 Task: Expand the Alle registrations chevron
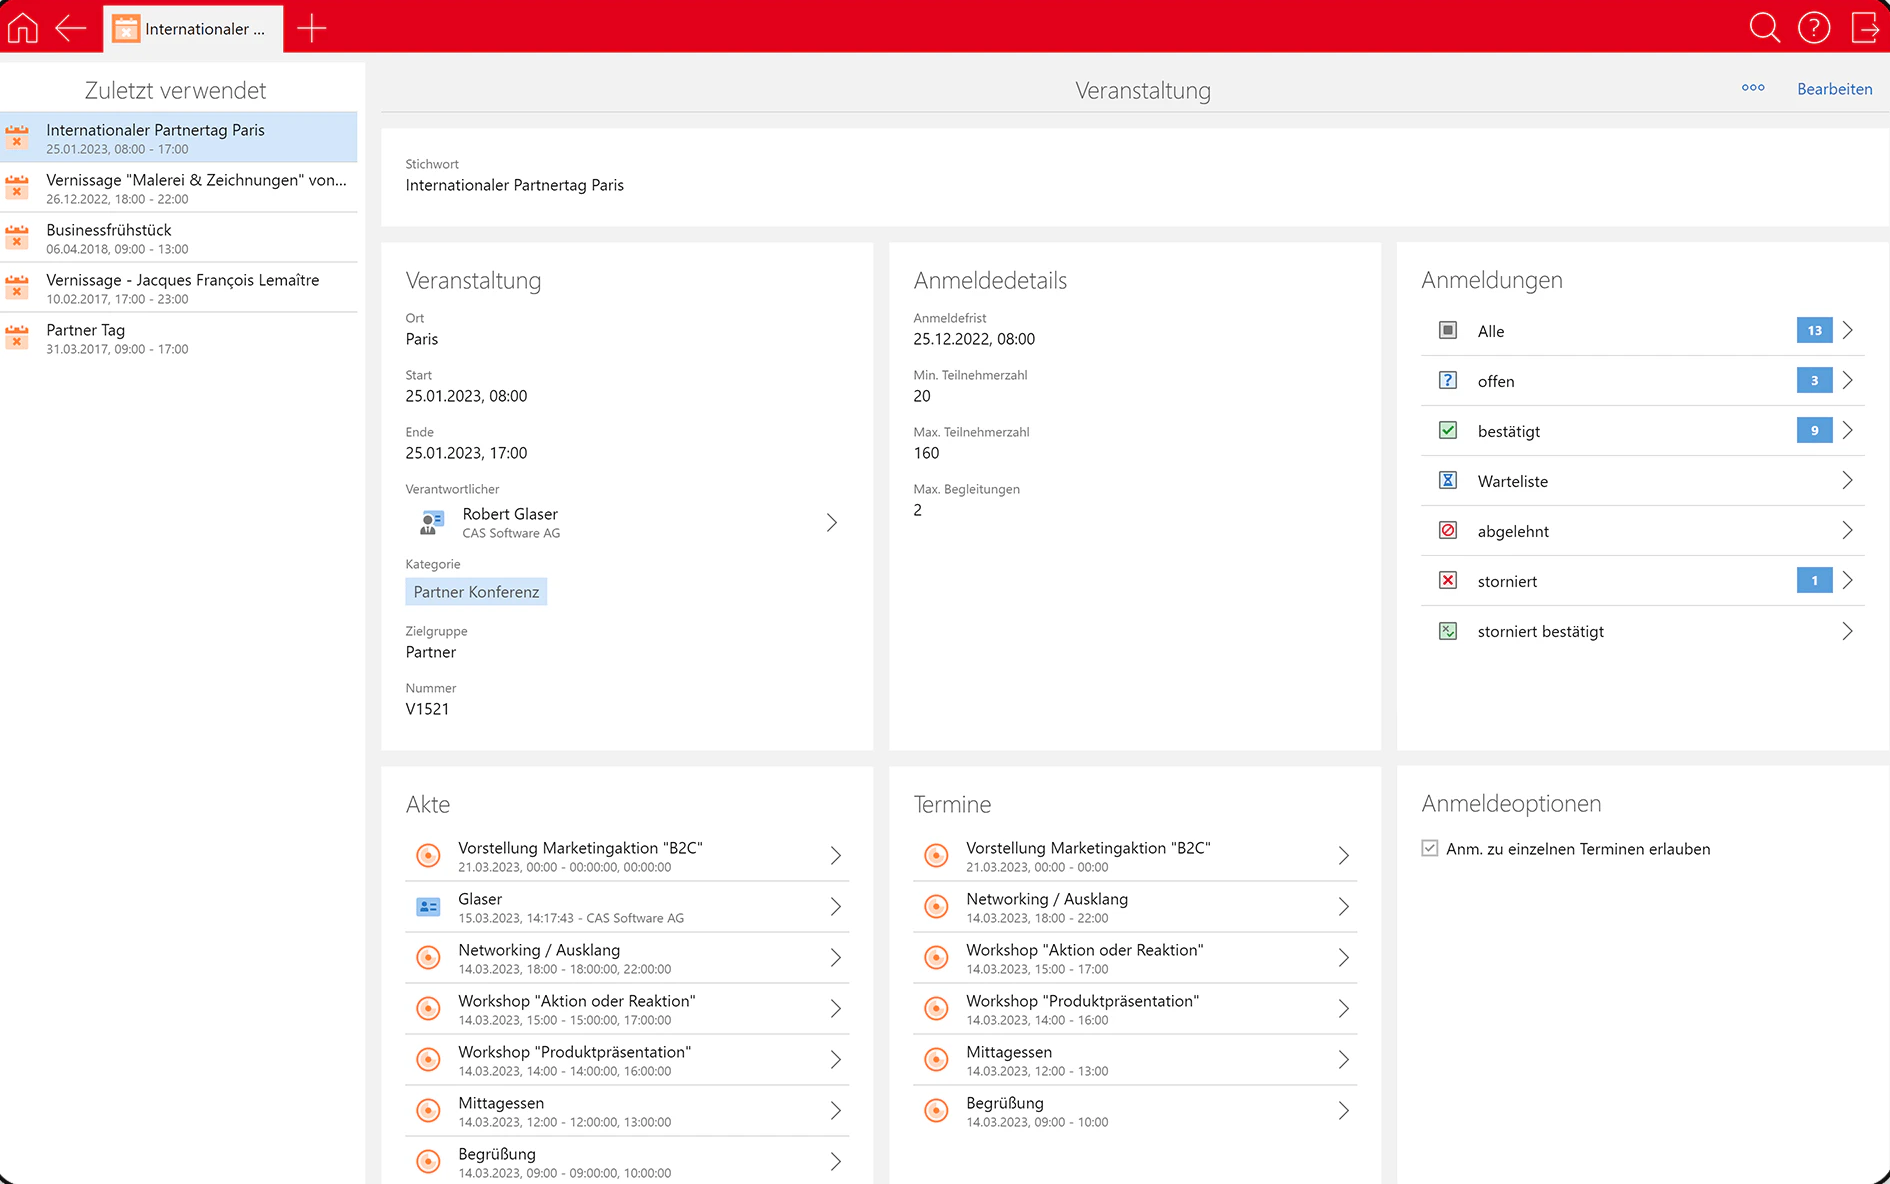1847,330
